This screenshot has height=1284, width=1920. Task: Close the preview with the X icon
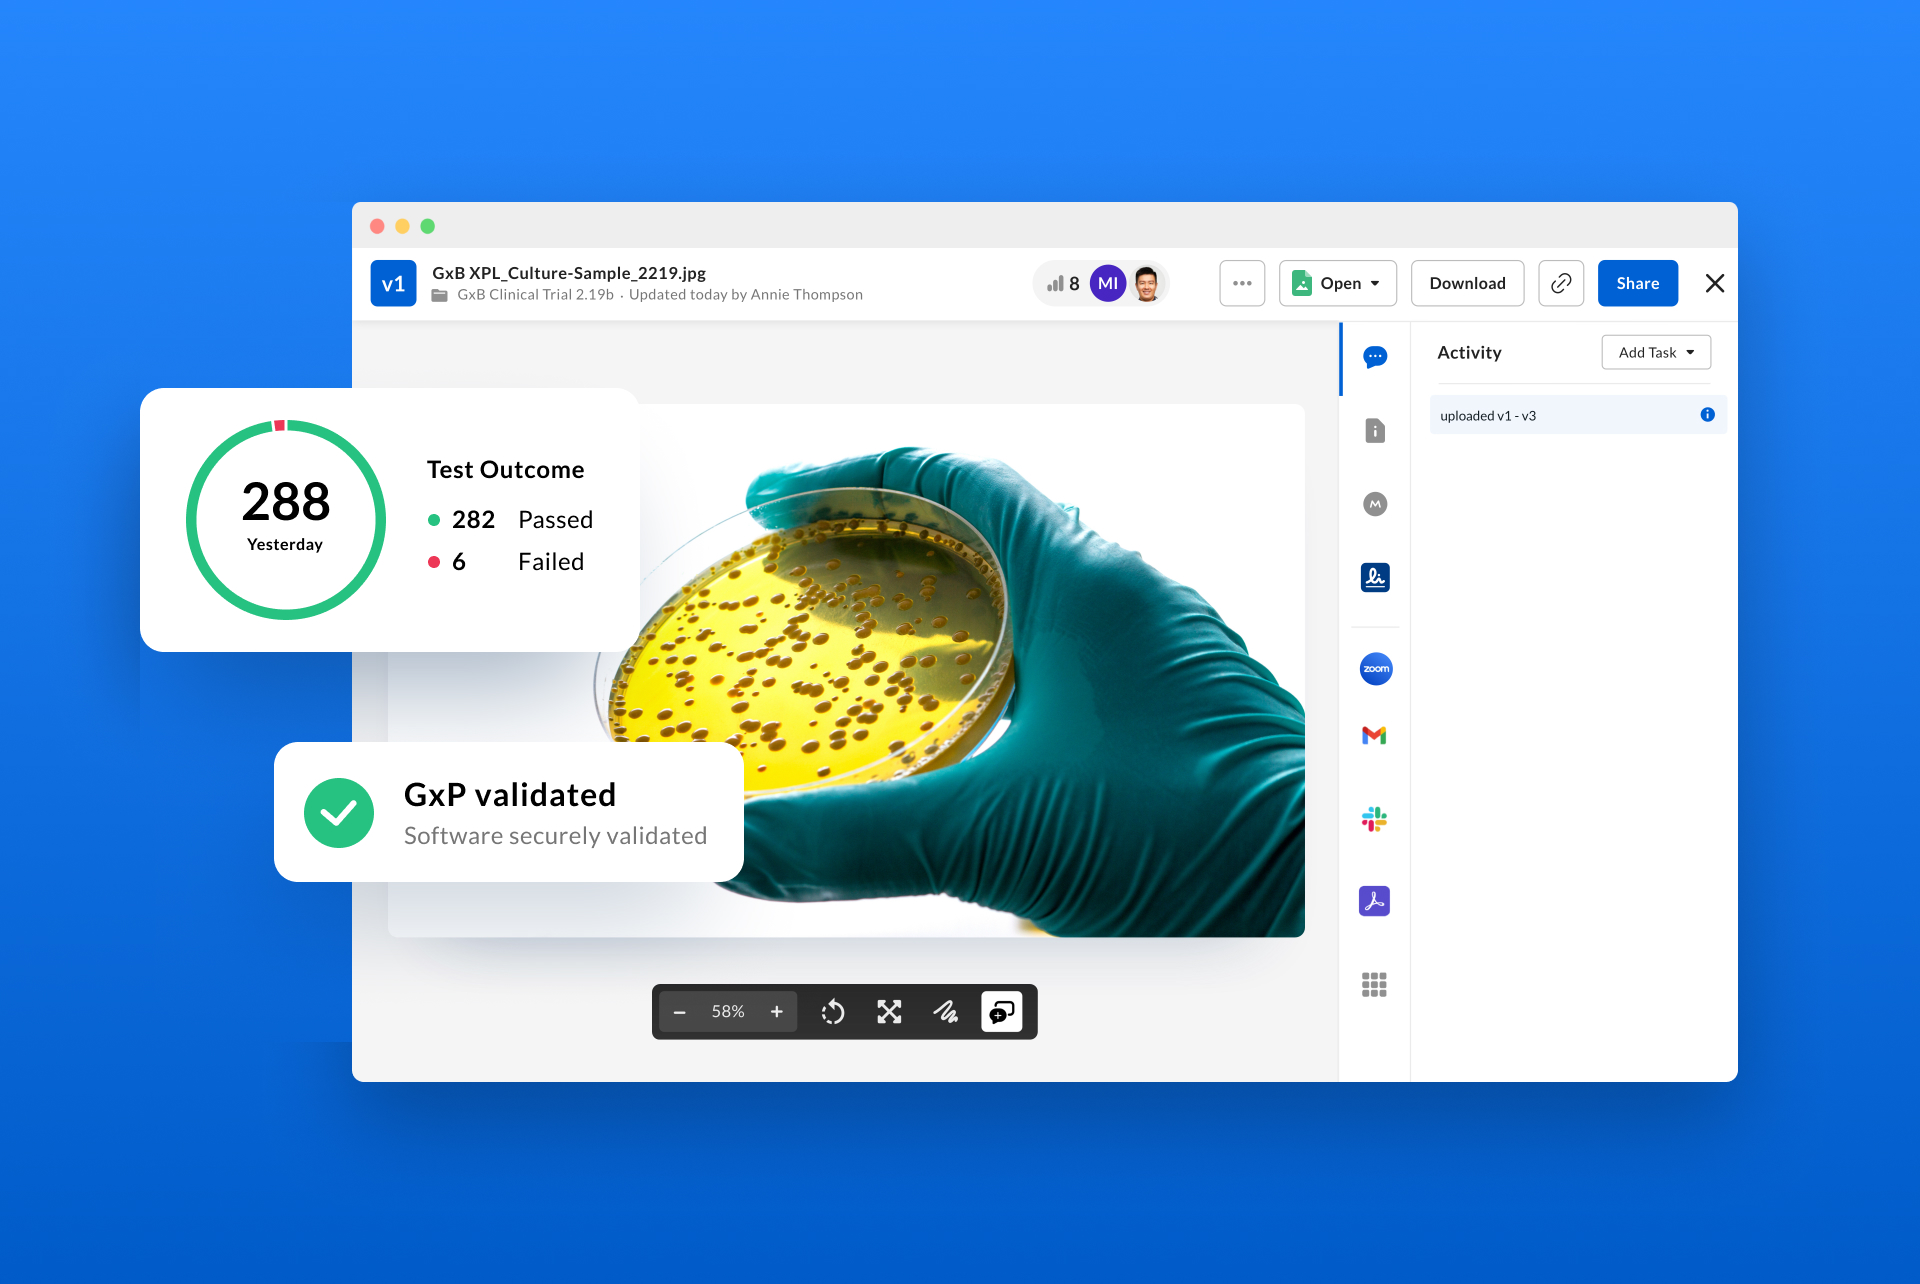(x=1715, y=284)
